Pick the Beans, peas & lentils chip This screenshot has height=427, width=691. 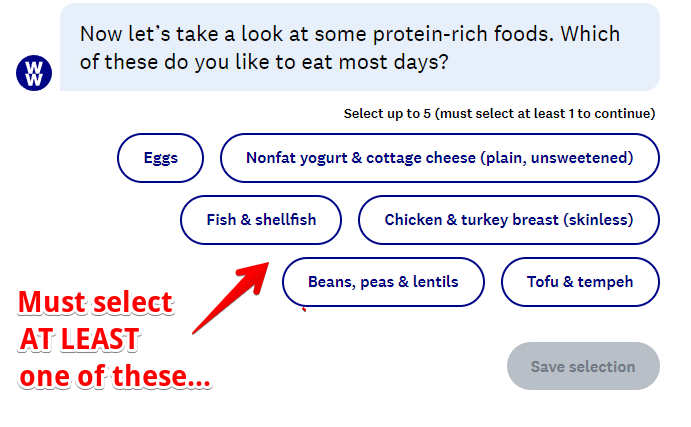[383, 282]
